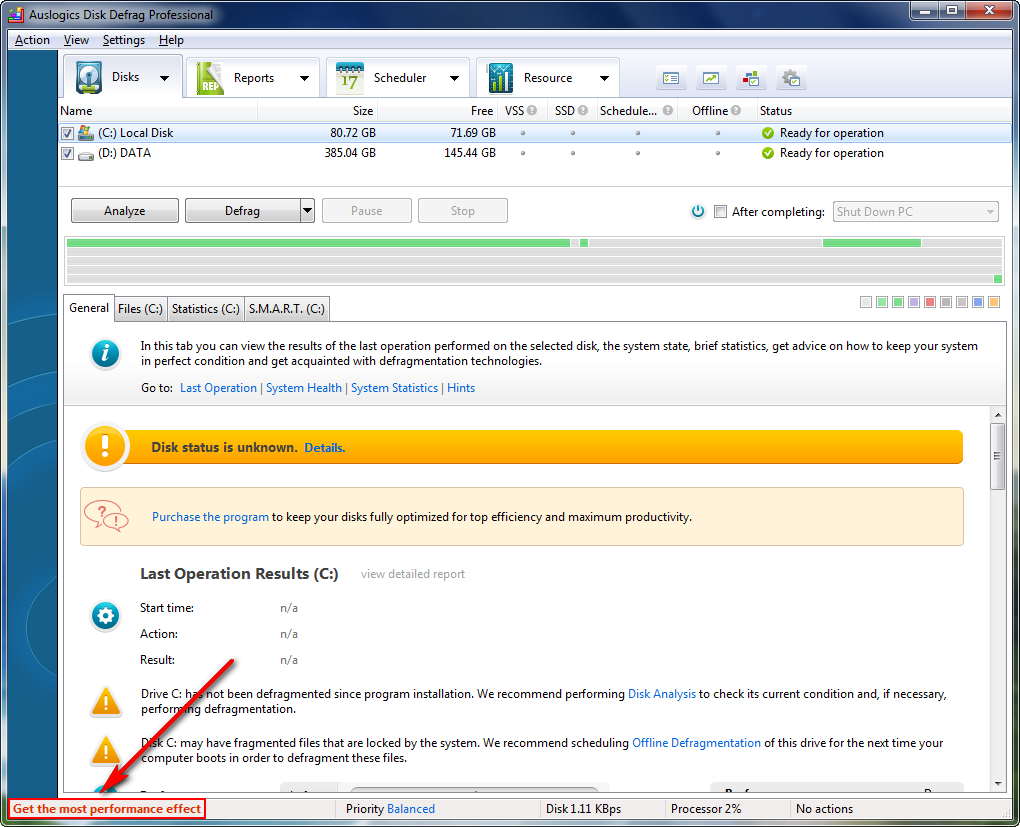Image resolution: width=1020 pixels, height=827 pixels.
Task: Click the Offline Defragmentation link
Action: 696,742
